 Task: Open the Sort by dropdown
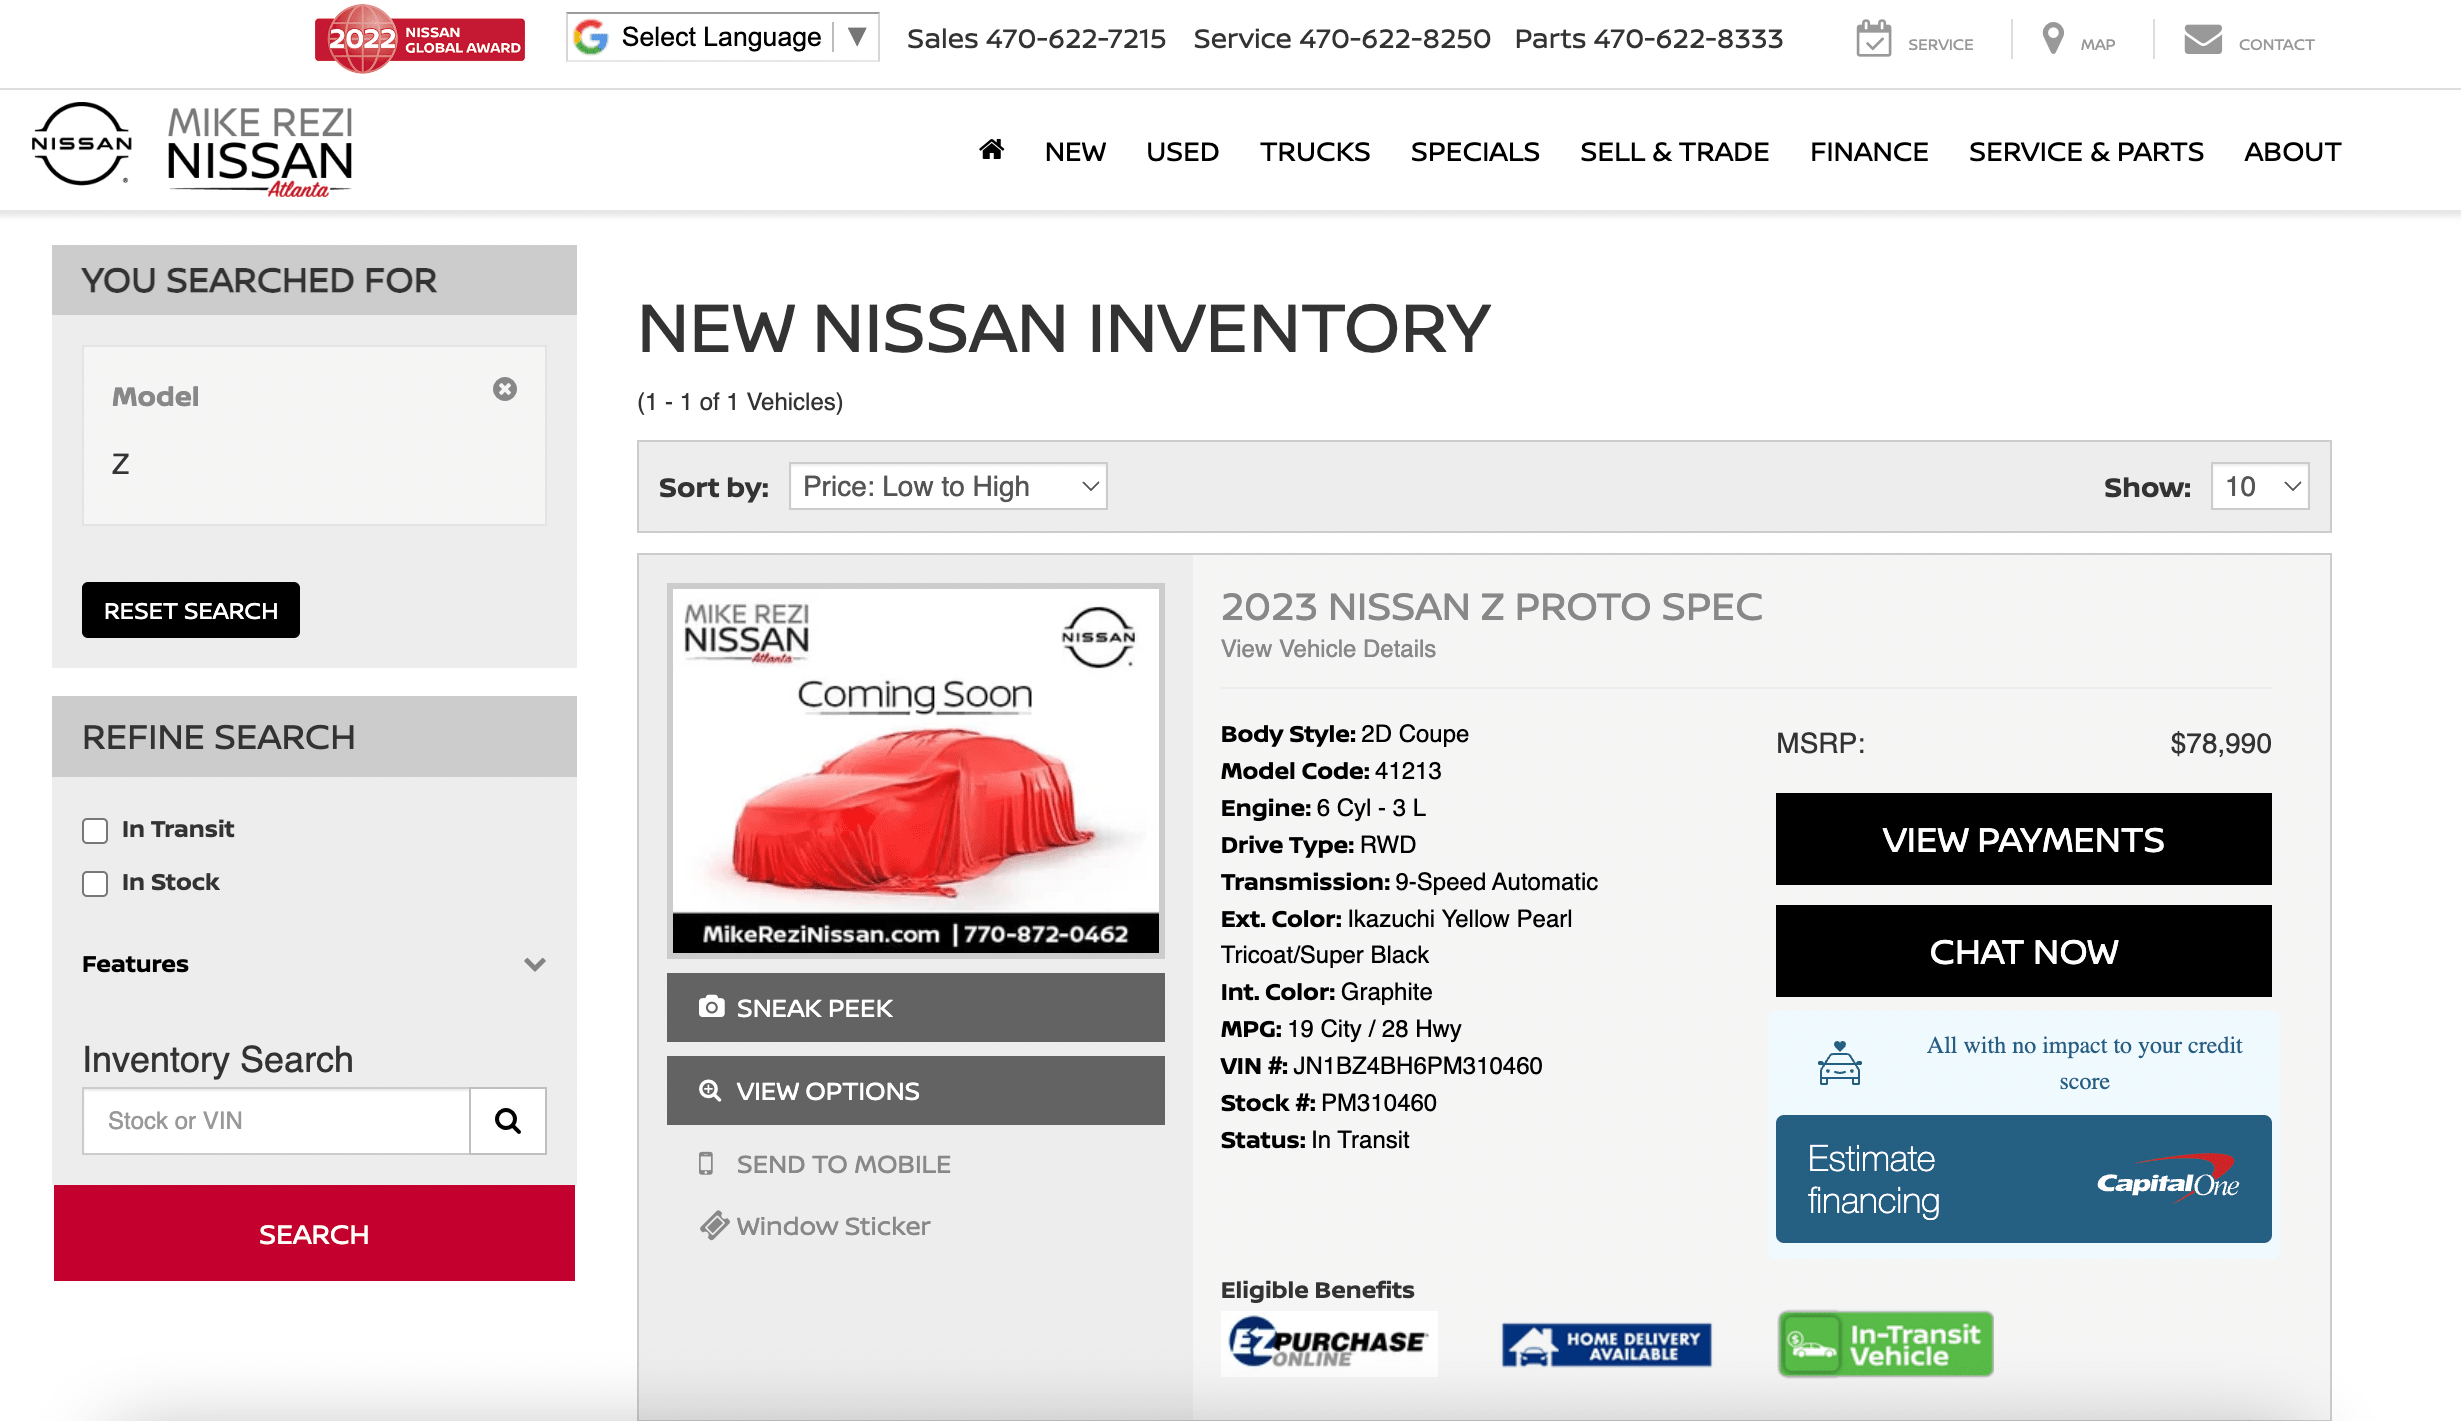tap(947, 486)
